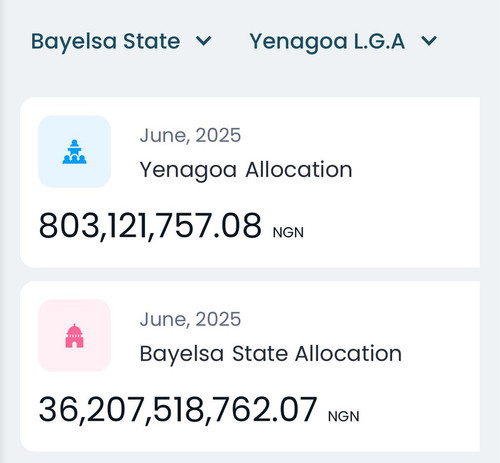Expand the chevron beside Yenagoa L.G.A
The width and height of the screenshot is (500, 463).
point(429,41)
